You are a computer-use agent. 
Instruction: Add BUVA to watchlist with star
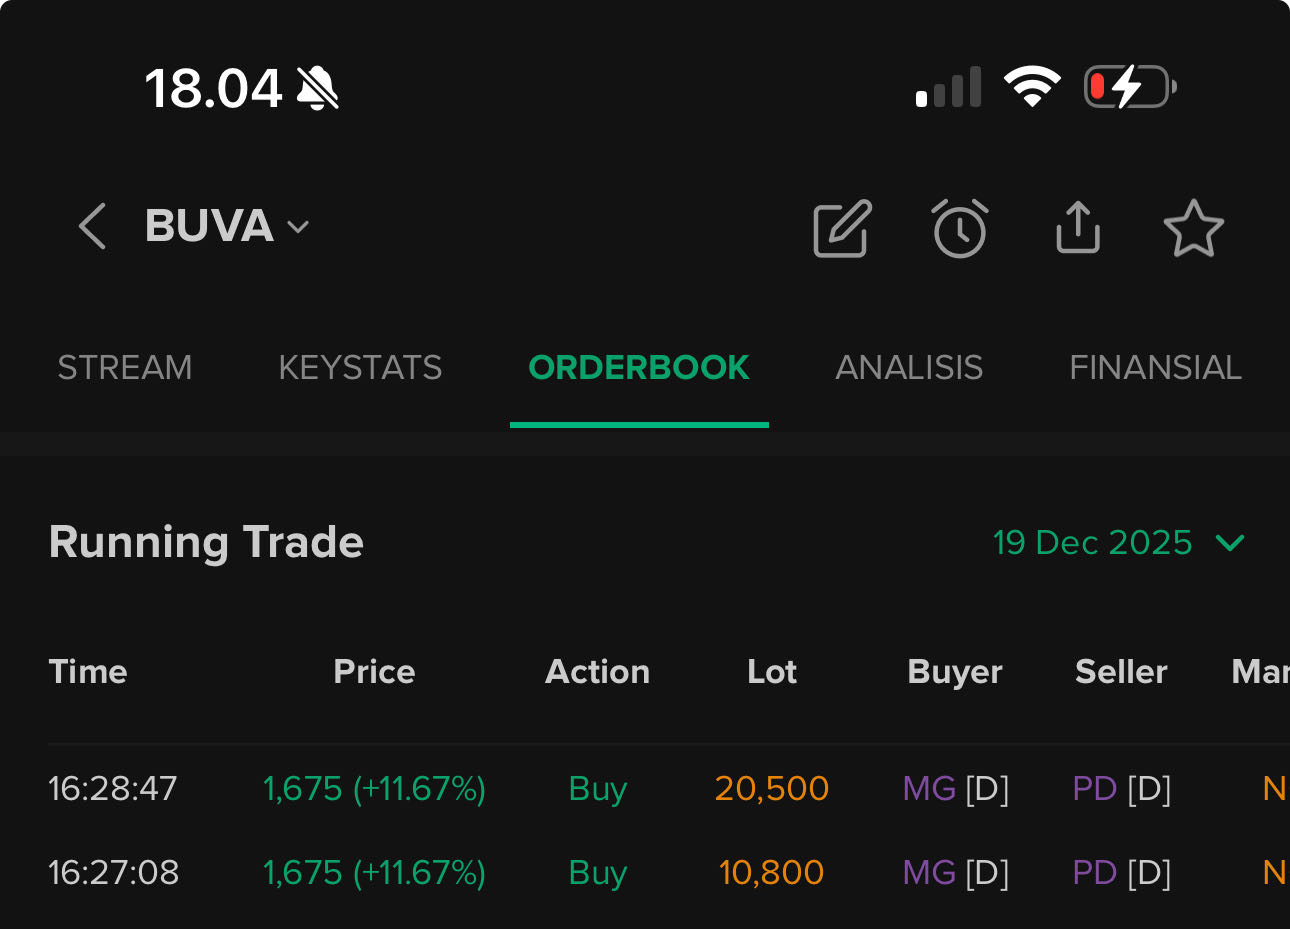pyautogui.click(x=1194, y=229)
